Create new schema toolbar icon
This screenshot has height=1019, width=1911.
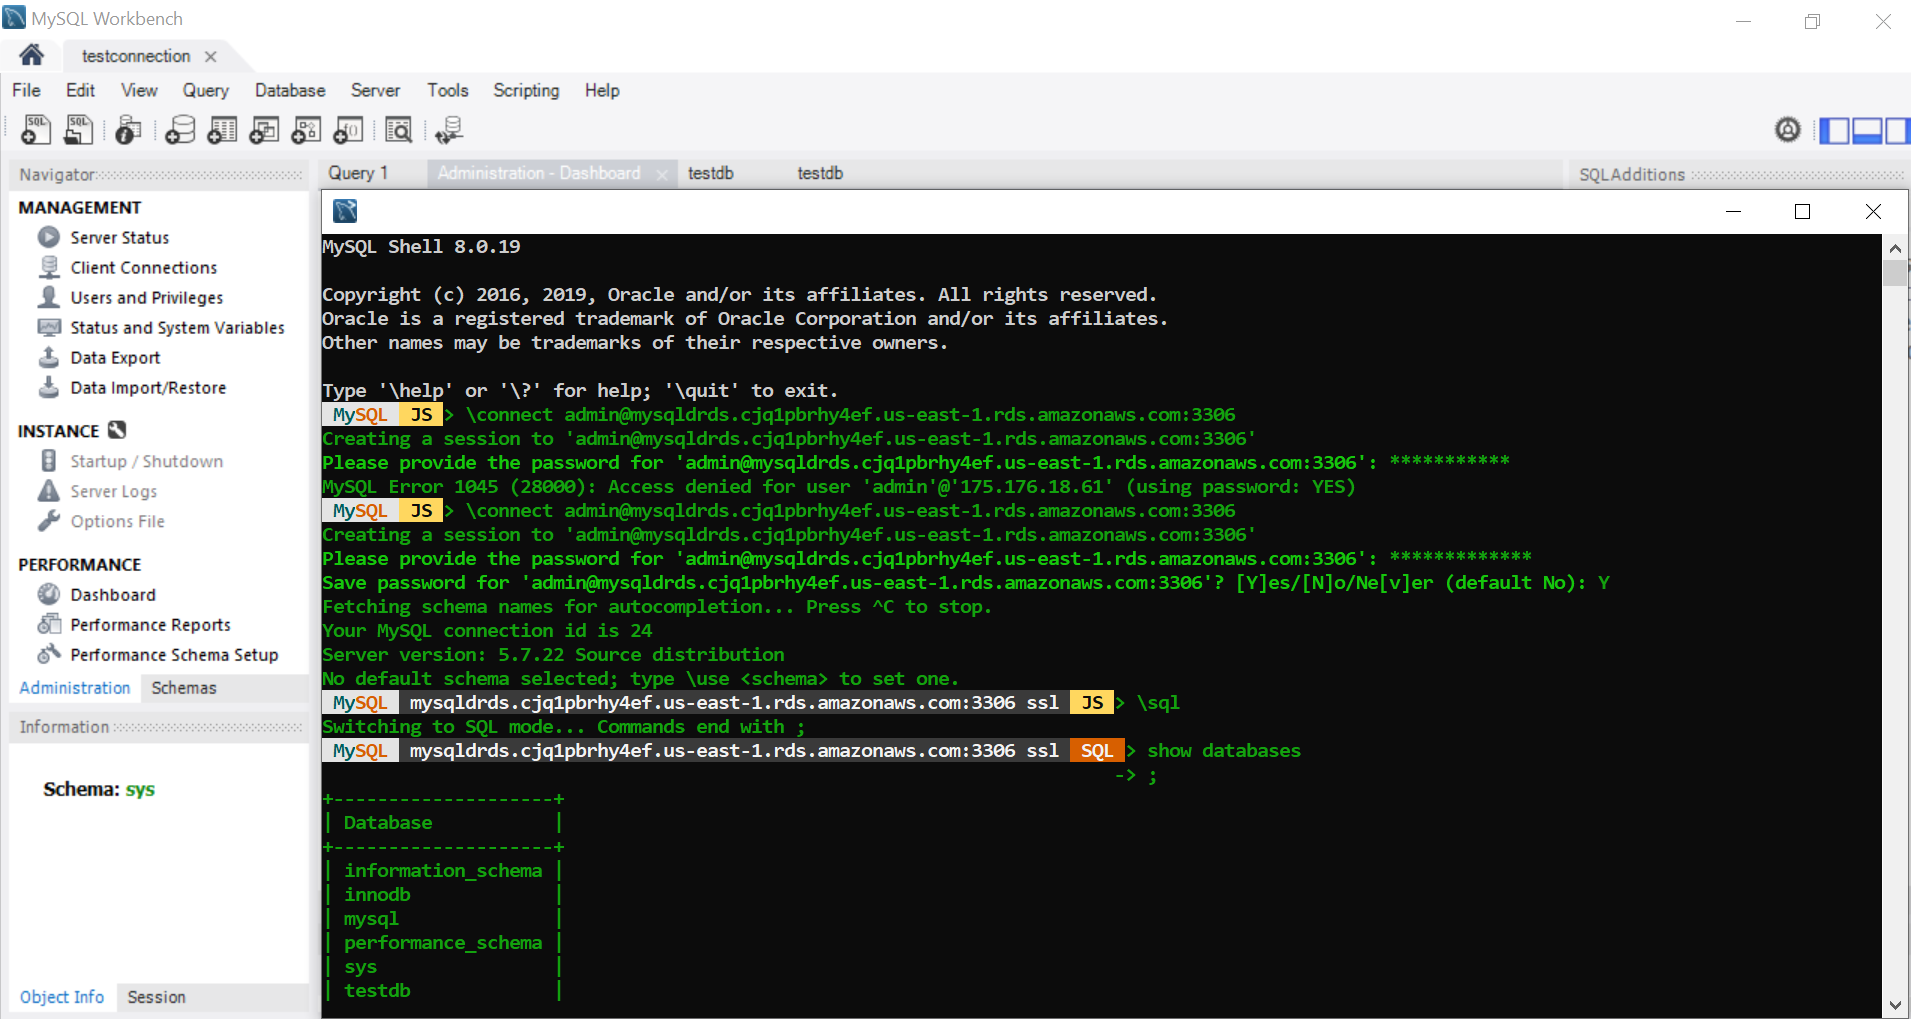pyautogui.click(x=180, y=130)
